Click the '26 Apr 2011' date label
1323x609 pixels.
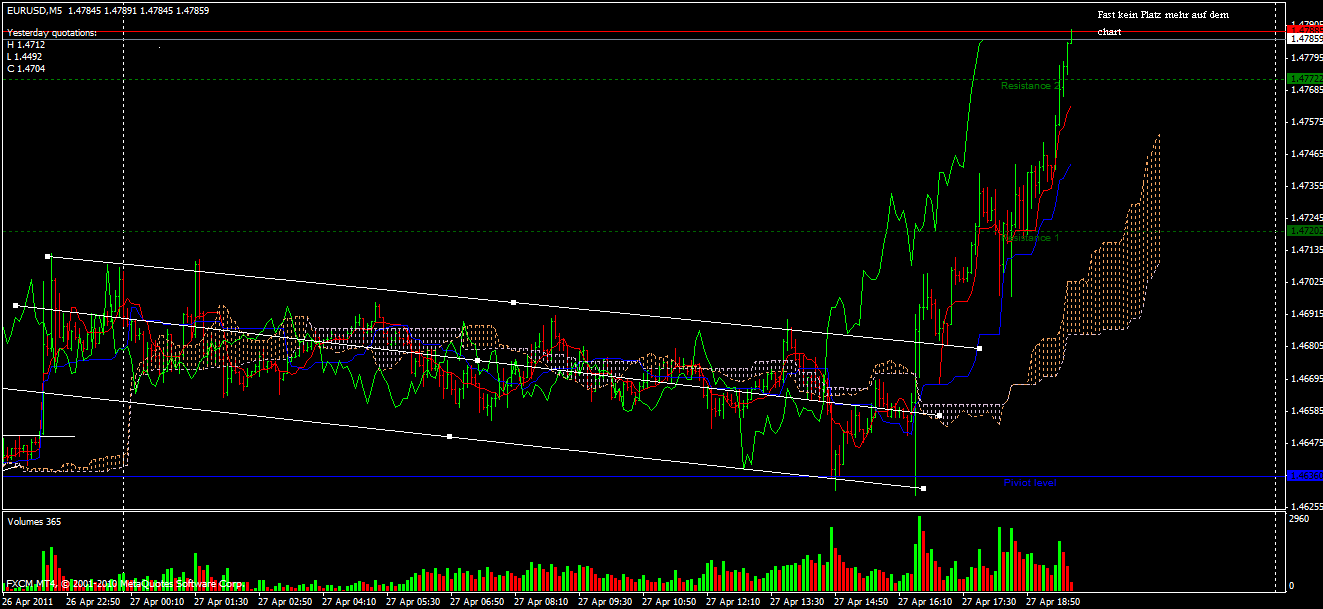[x=29, y=602]
